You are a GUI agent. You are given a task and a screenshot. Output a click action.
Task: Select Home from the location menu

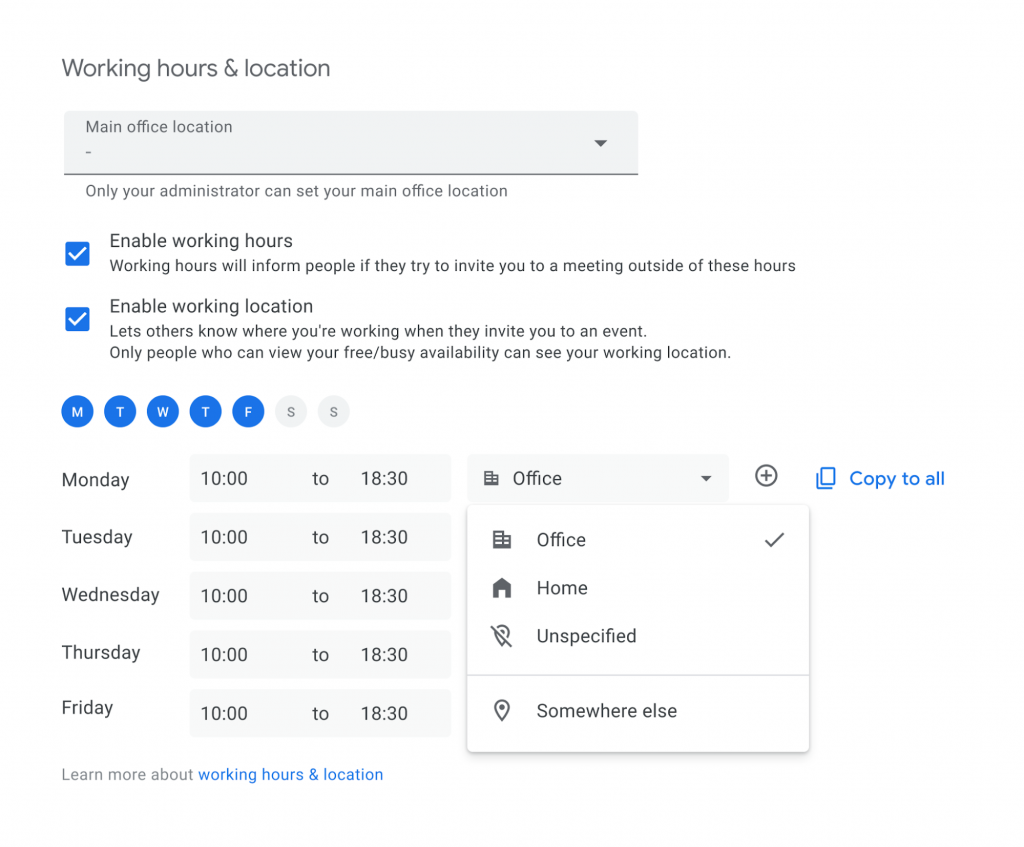coord(562,588)
